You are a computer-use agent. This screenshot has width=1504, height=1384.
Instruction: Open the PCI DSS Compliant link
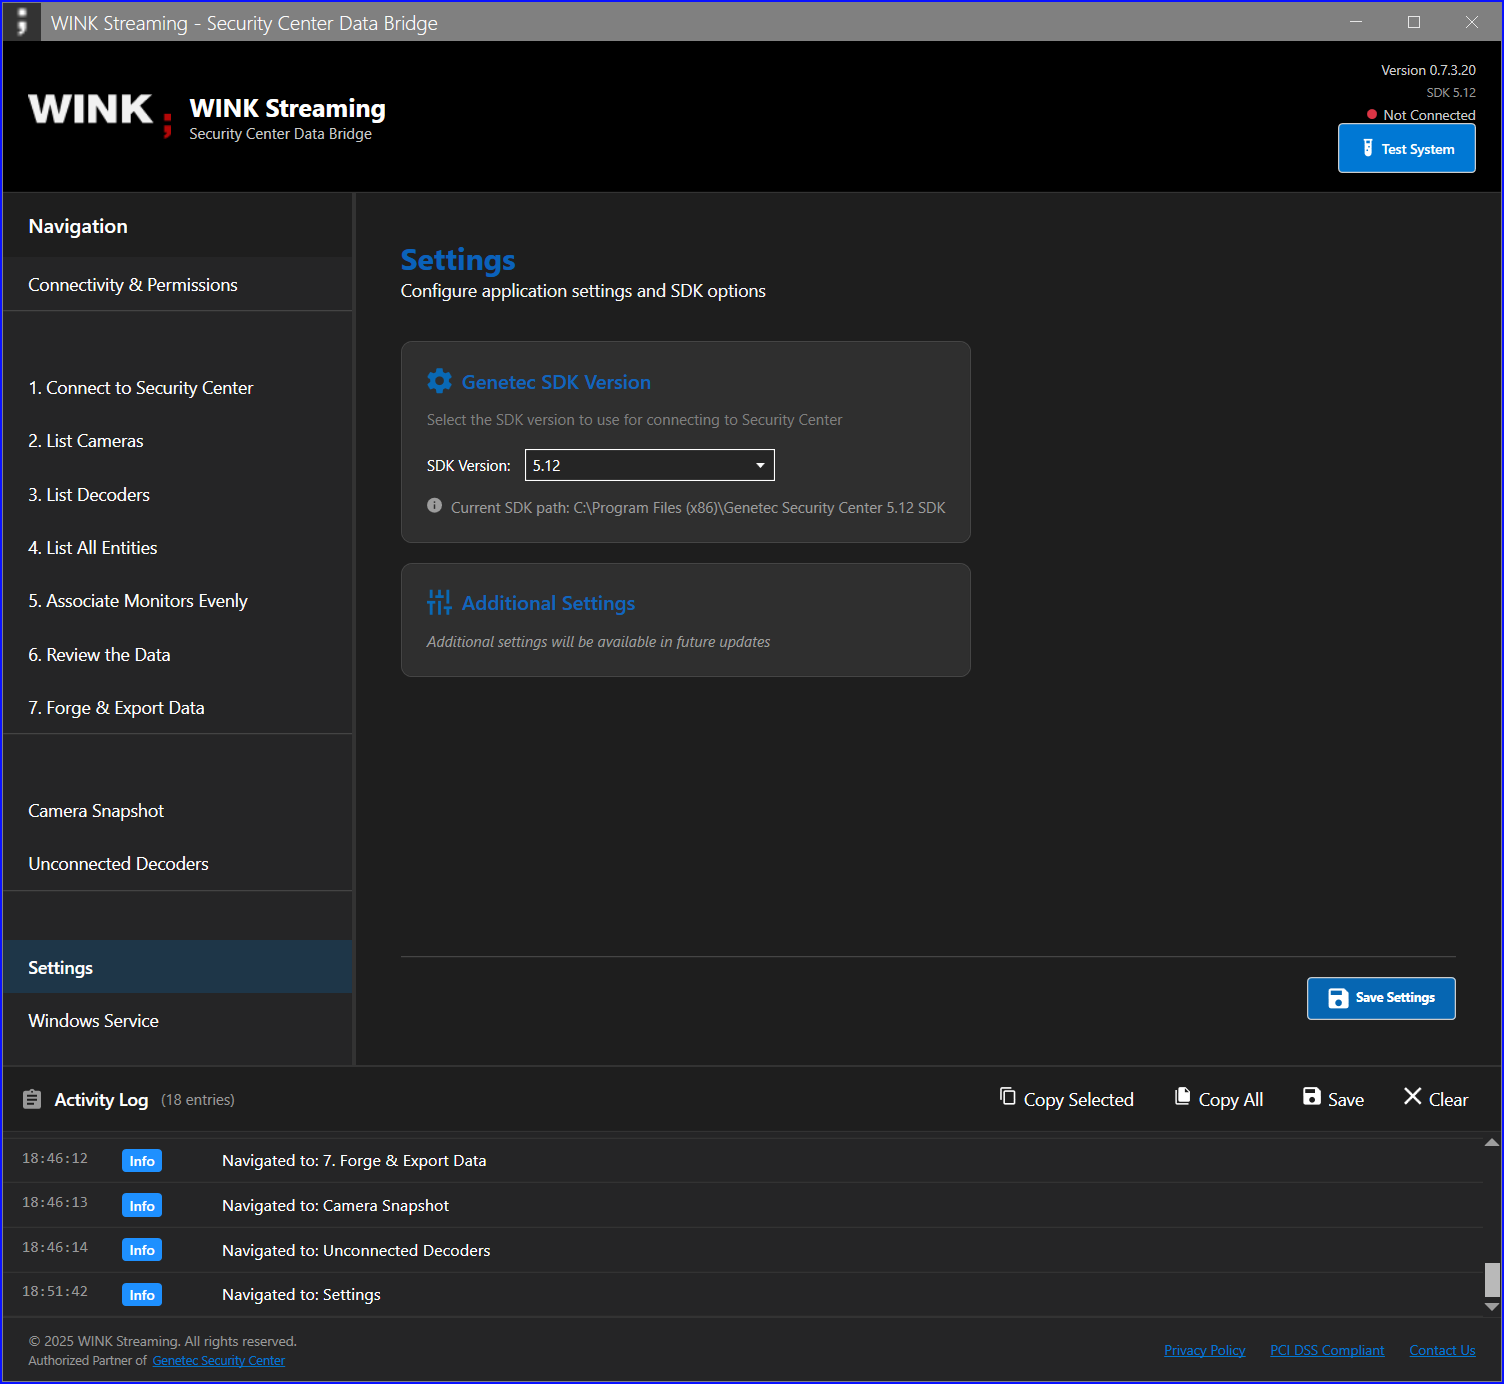[1327, 1350]
